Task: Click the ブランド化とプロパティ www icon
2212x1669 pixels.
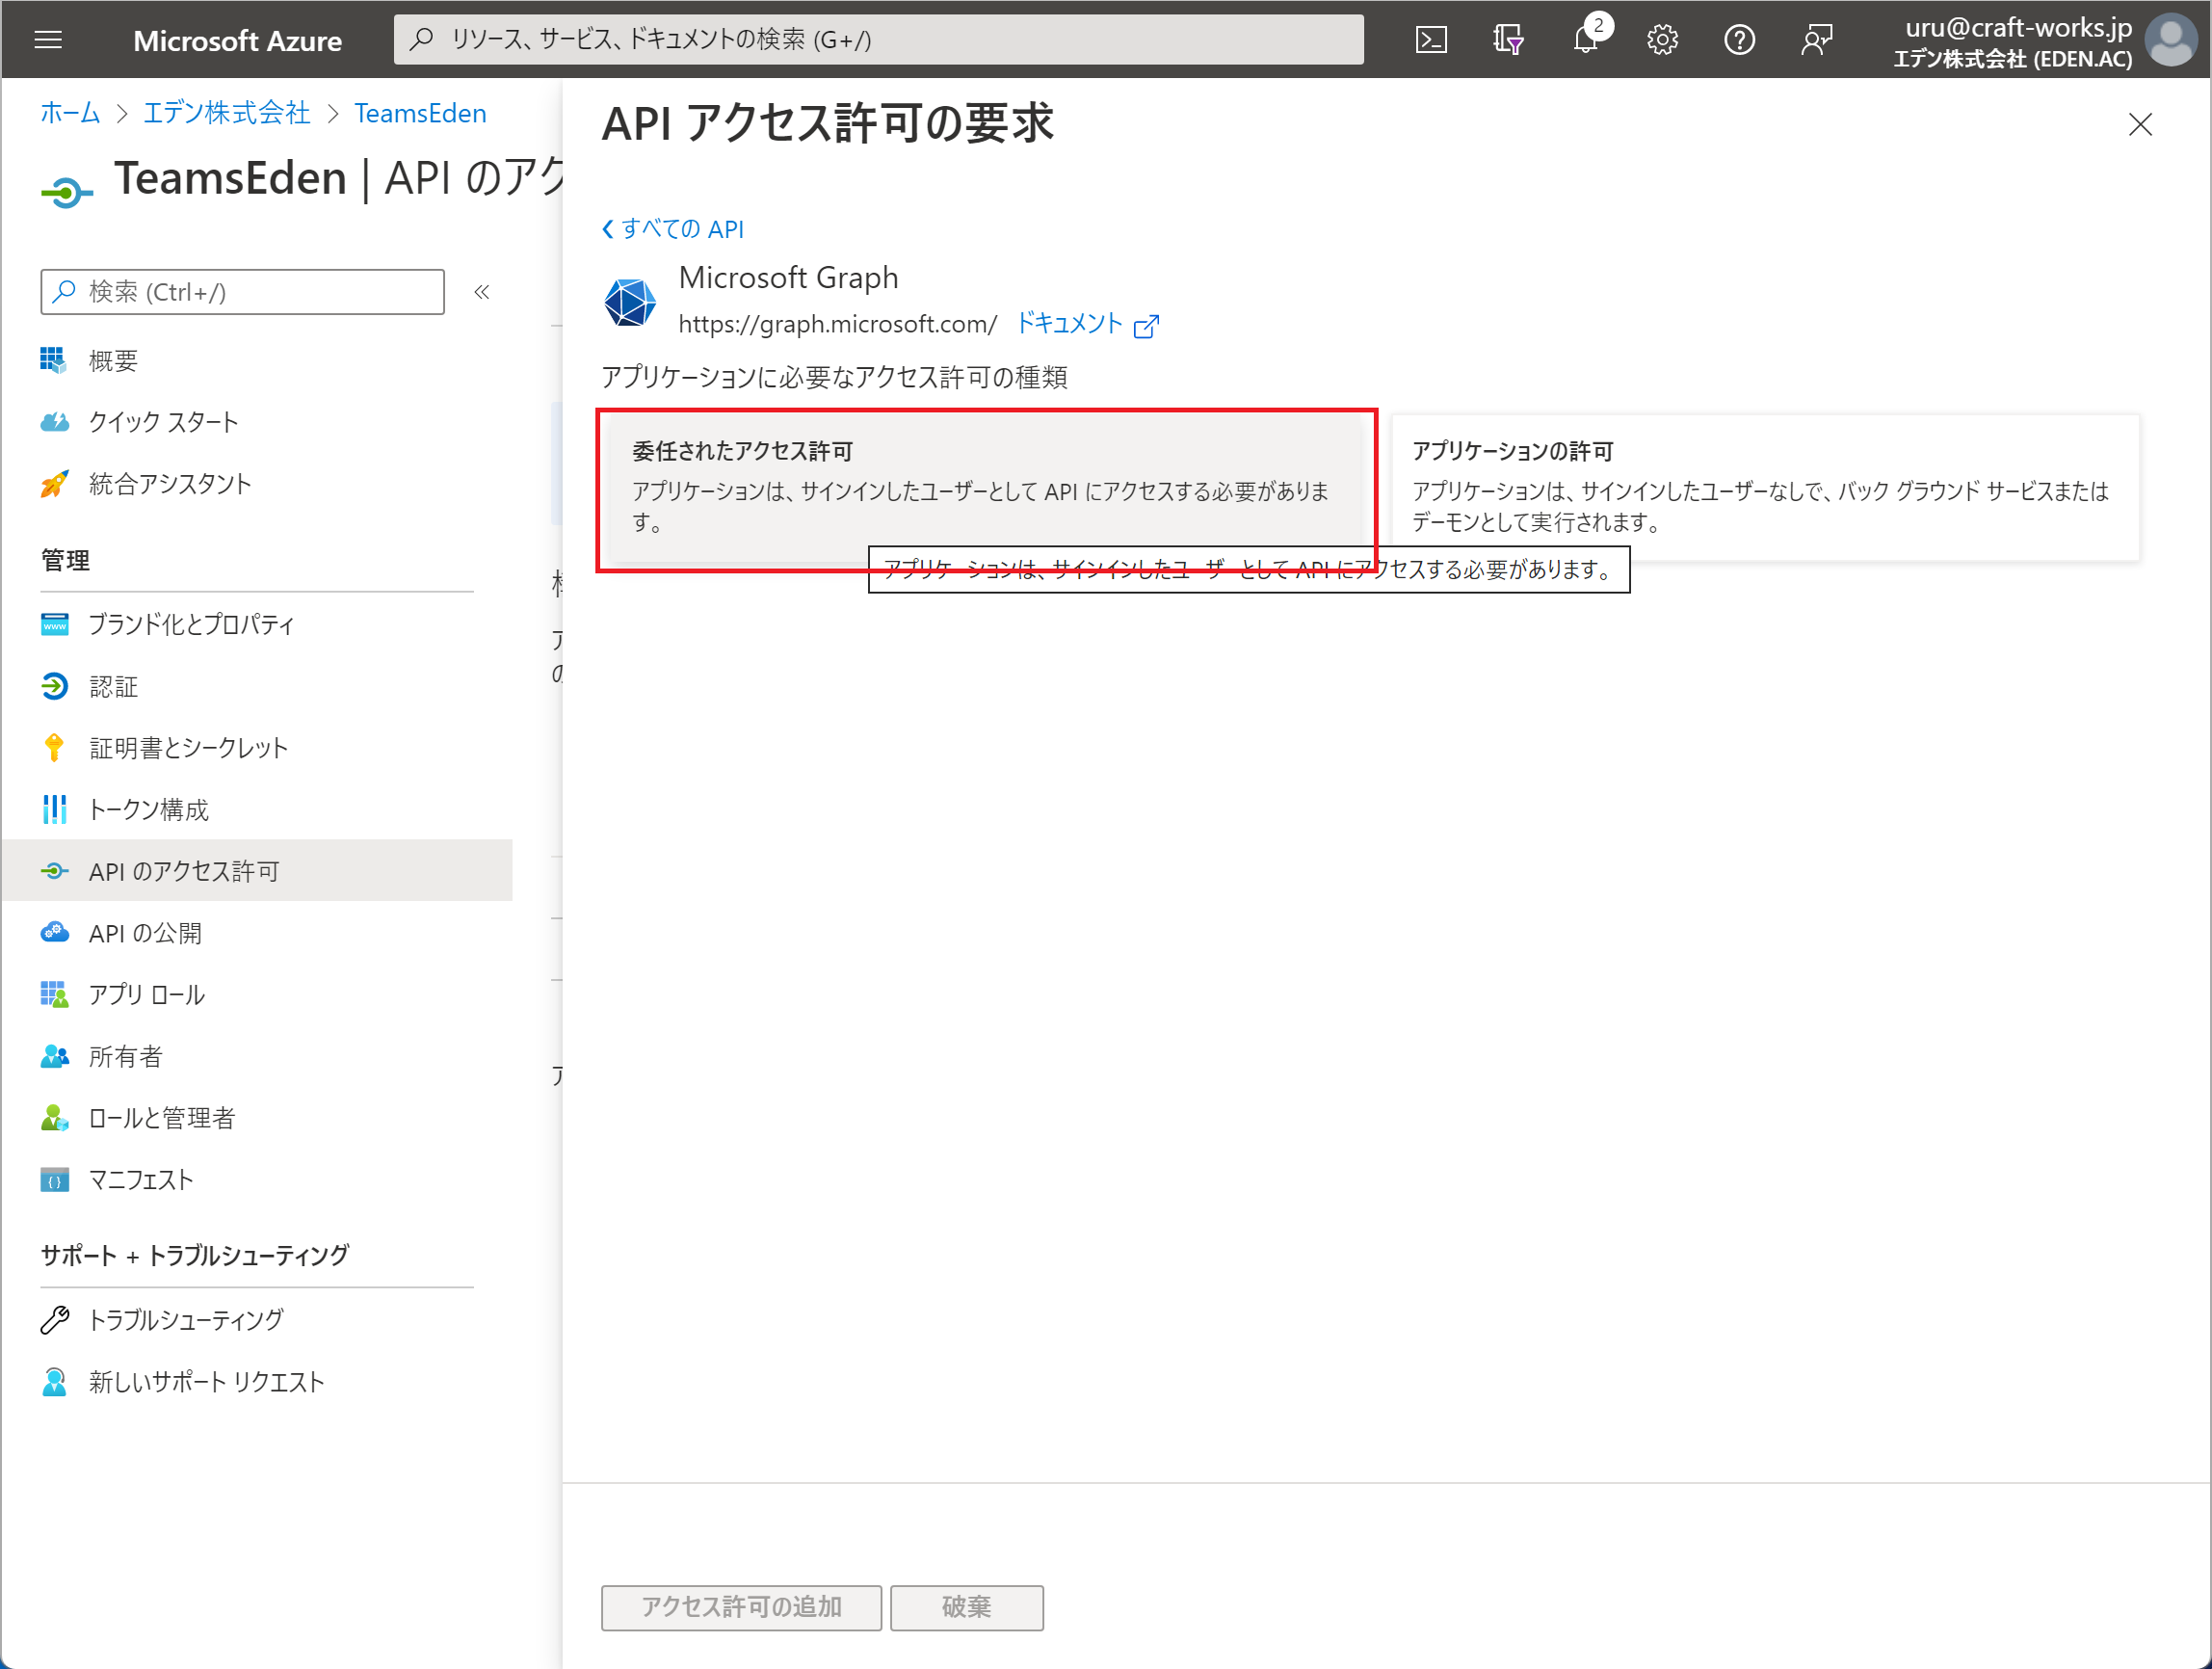Action: pos(54,625)
